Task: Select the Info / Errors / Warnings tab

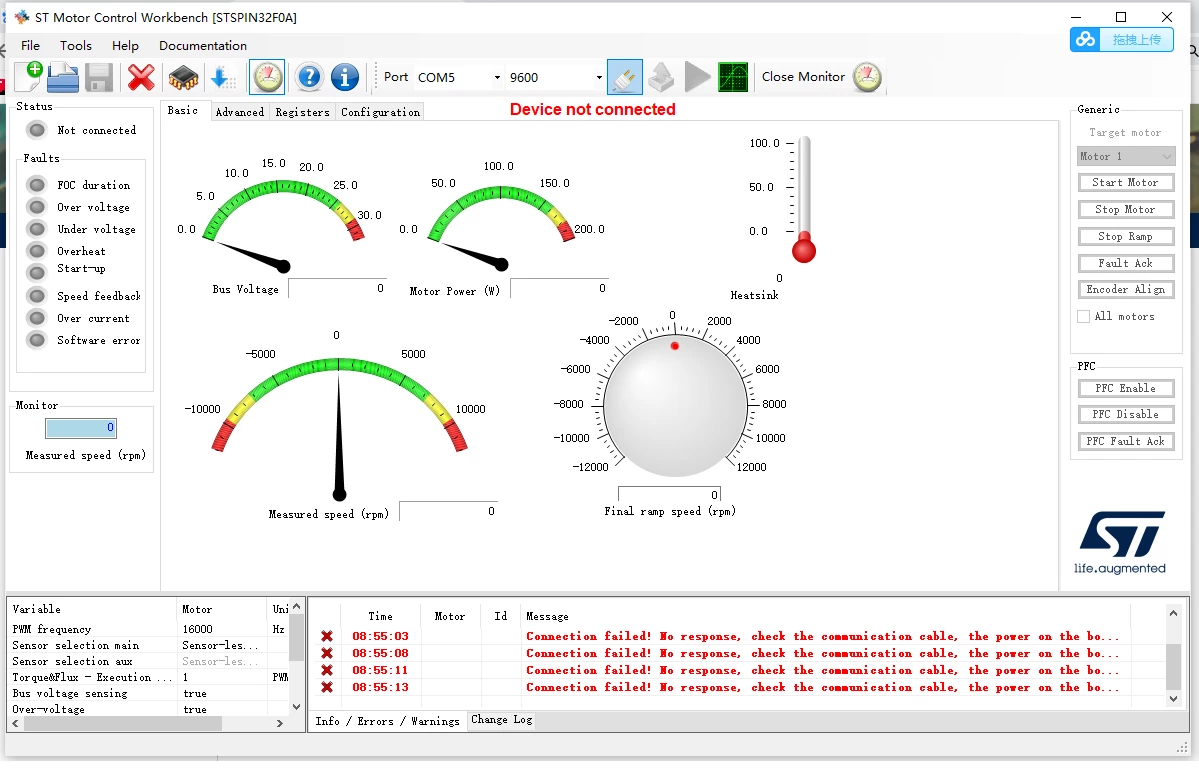Action: 388,721
